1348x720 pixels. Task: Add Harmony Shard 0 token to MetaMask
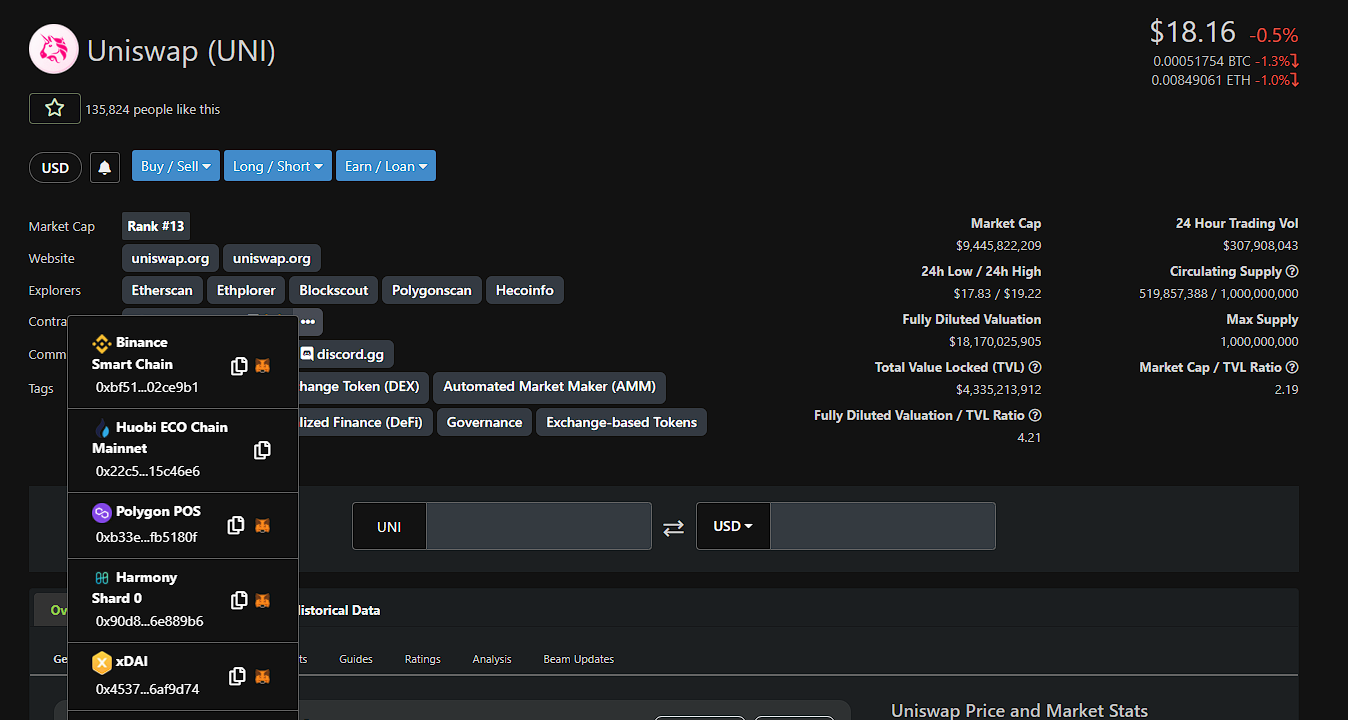pyautogui.click(x=262, y=600)
